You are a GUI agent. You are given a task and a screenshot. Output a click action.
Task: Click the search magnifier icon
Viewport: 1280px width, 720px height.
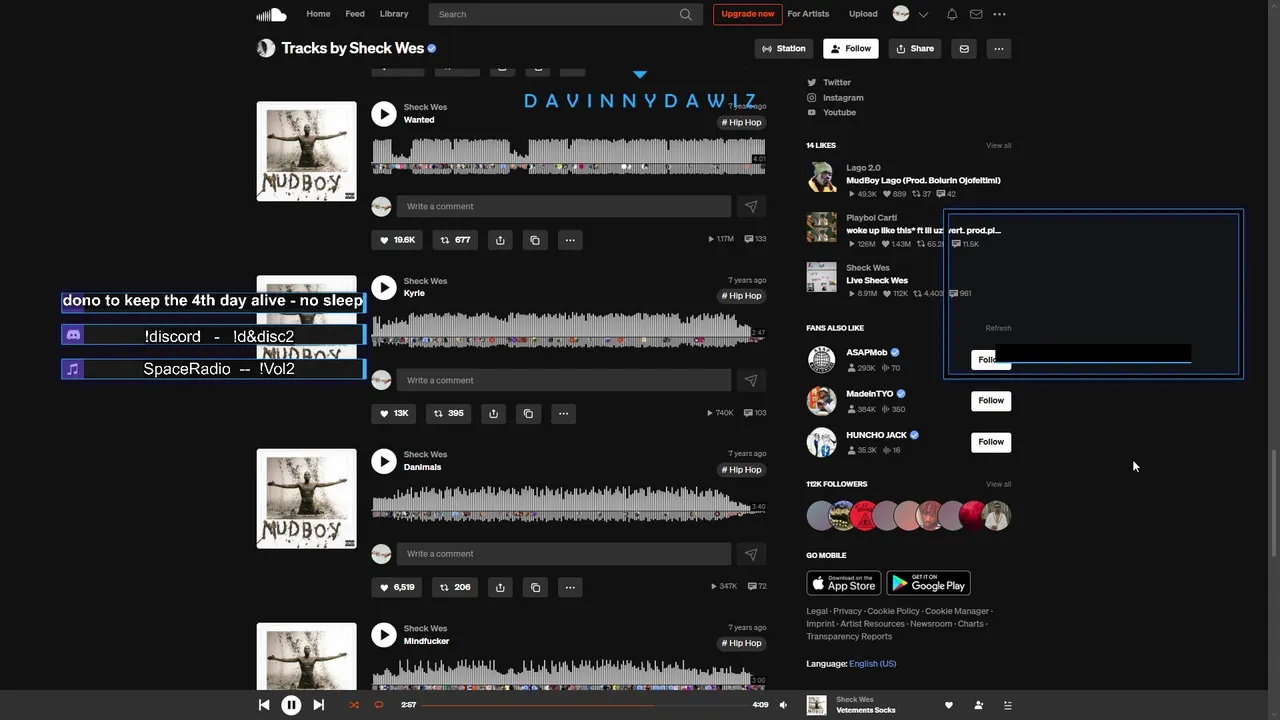coord(686,14)
